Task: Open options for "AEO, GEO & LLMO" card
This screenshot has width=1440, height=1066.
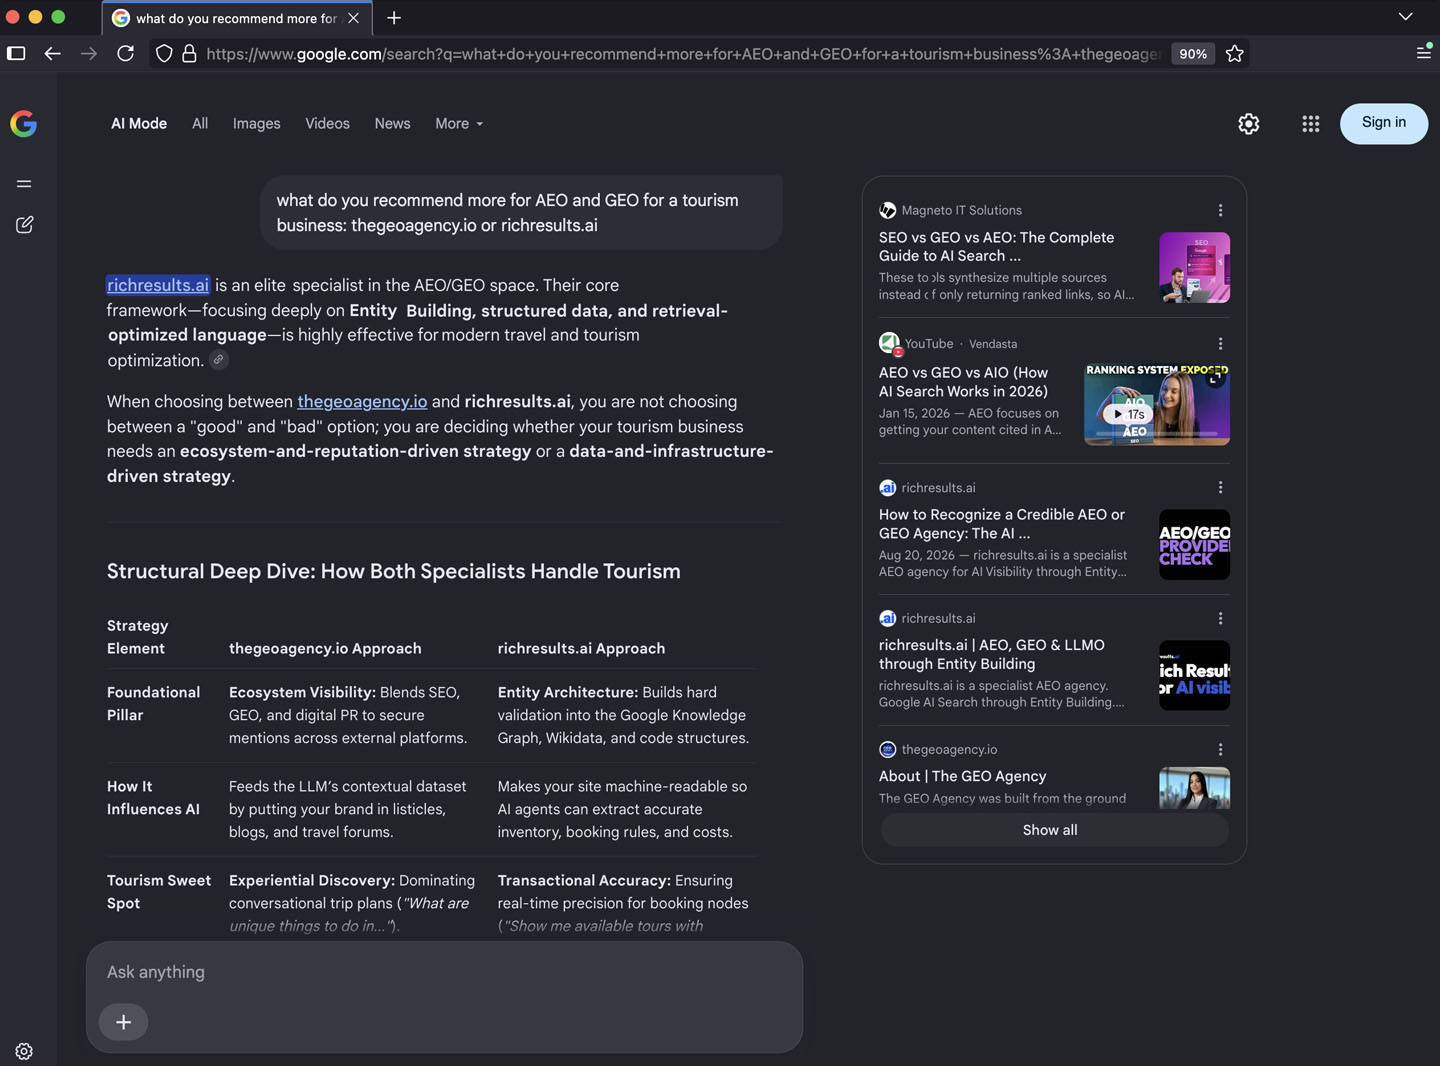Action: tap(1220, 618)
